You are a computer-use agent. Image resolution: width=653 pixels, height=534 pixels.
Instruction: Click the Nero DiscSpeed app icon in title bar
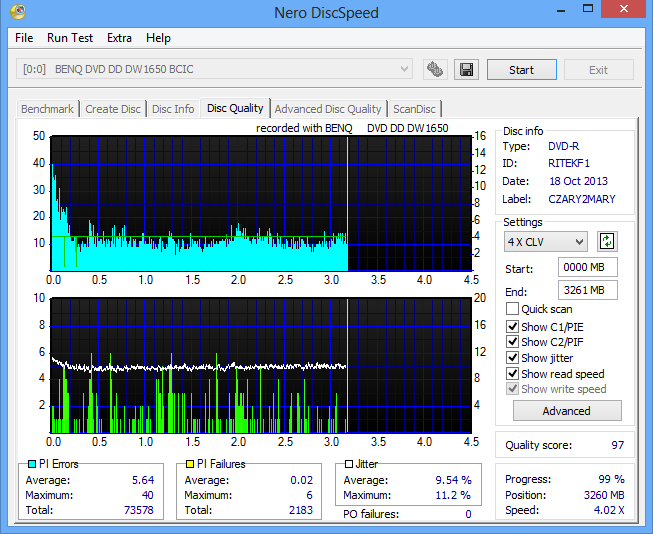click(18, 11)
